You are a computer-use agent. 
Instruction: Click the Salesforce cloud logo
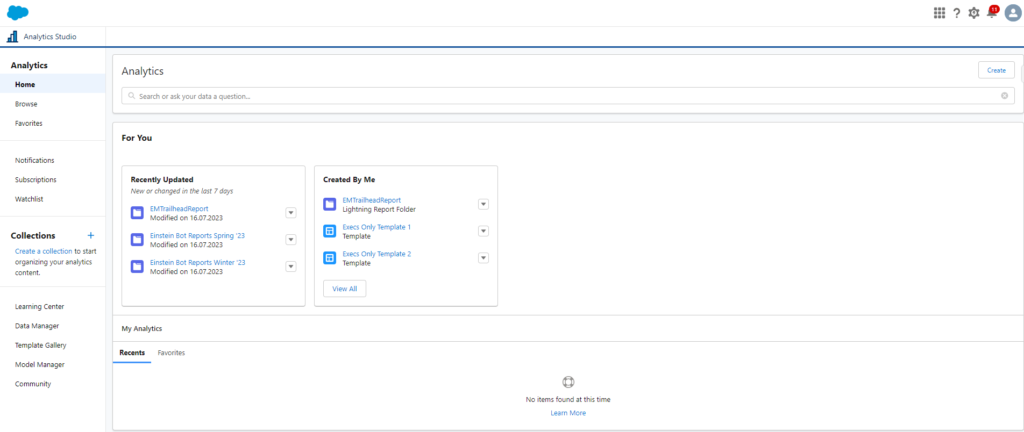pyautogui.click(x=17, y=12)
